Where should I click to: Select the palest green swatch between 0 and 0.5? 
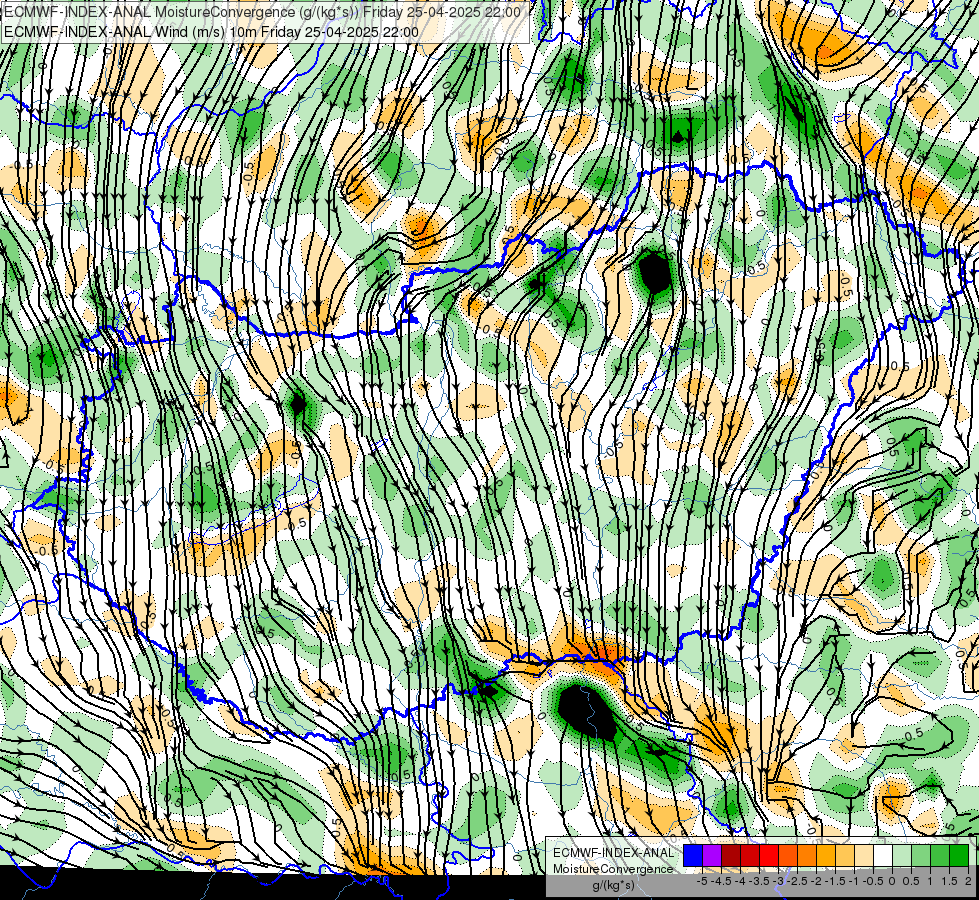tap(902, 856)
